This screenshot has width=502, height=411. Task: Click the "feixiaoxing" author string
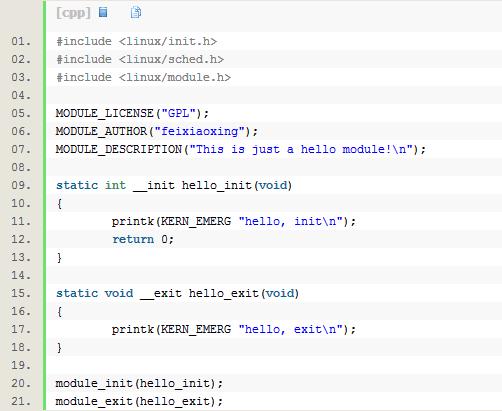coord(200,131)
